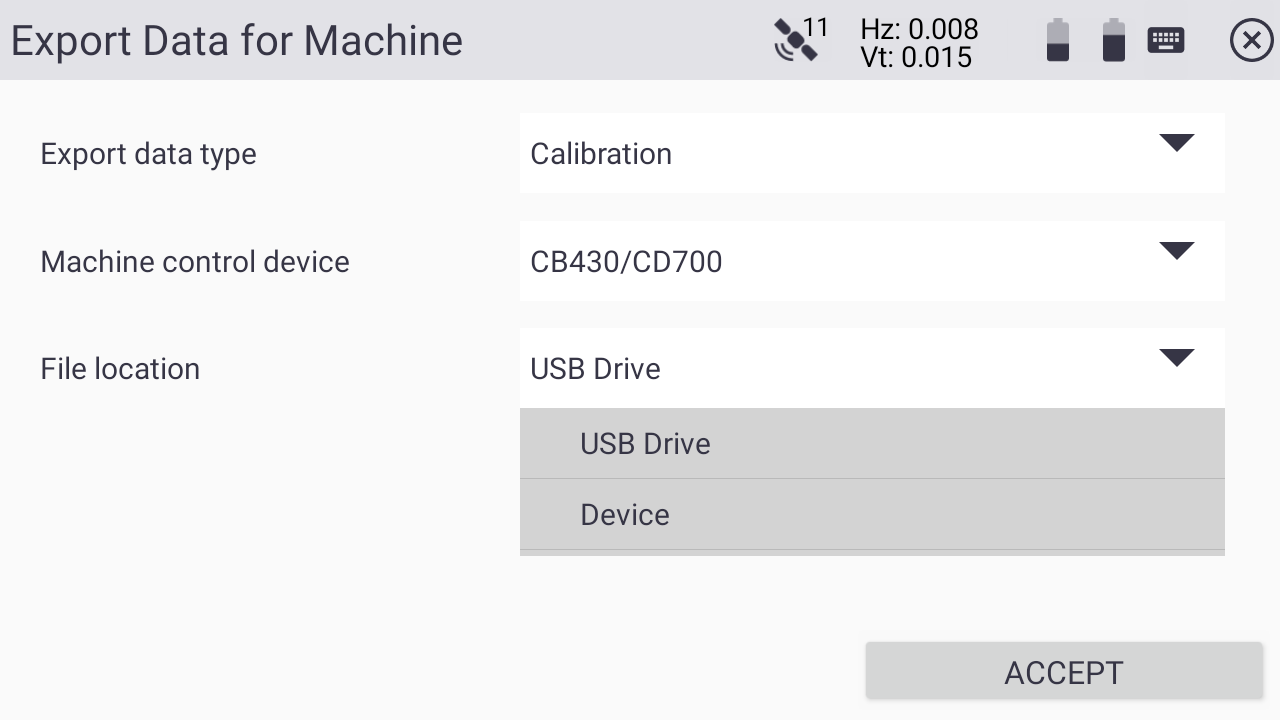Tap the satellite count number 11

(x=816, y=28)
